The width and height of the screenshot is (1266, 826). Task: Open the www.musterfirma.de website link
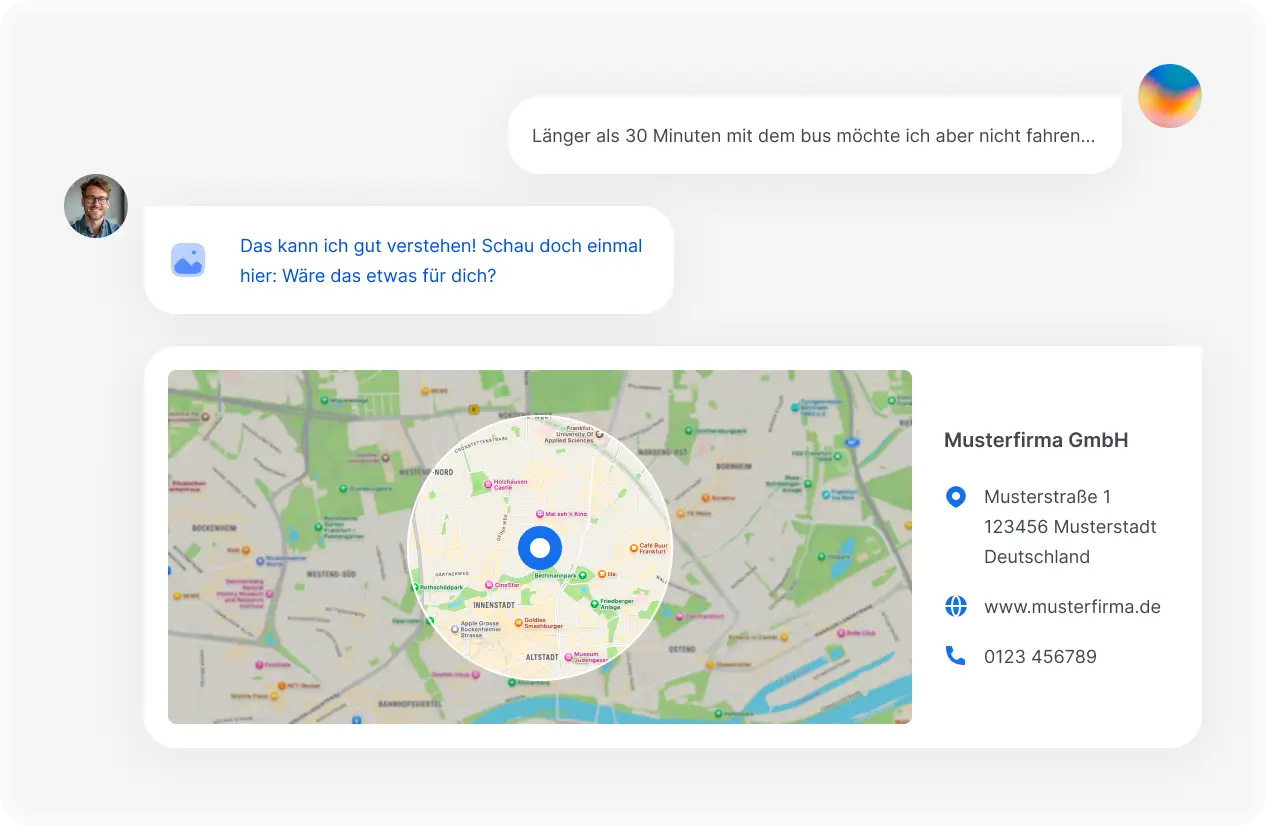click(x=1072, y=606)
